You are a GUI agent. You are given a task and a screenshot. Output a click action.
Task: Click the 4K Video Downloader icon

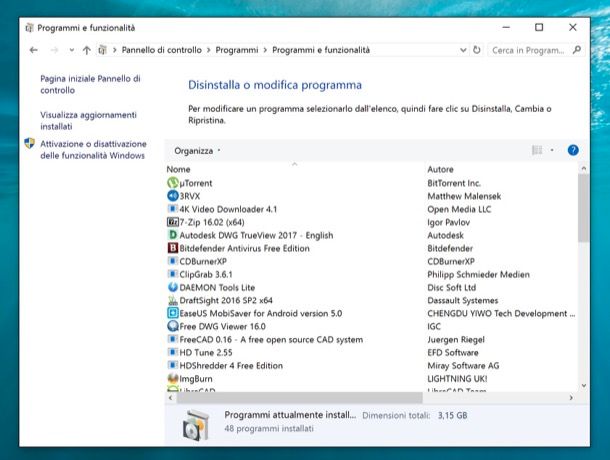pos(173,209)
